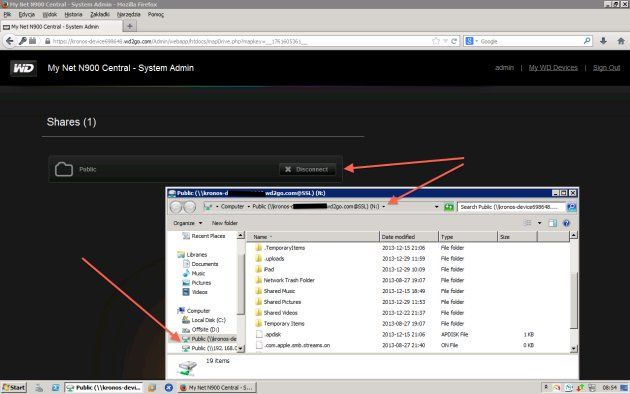Image resolution: width=630 pixels, height=394 pixels.
Task: Open the Widok menu
Action: point(50,14)
